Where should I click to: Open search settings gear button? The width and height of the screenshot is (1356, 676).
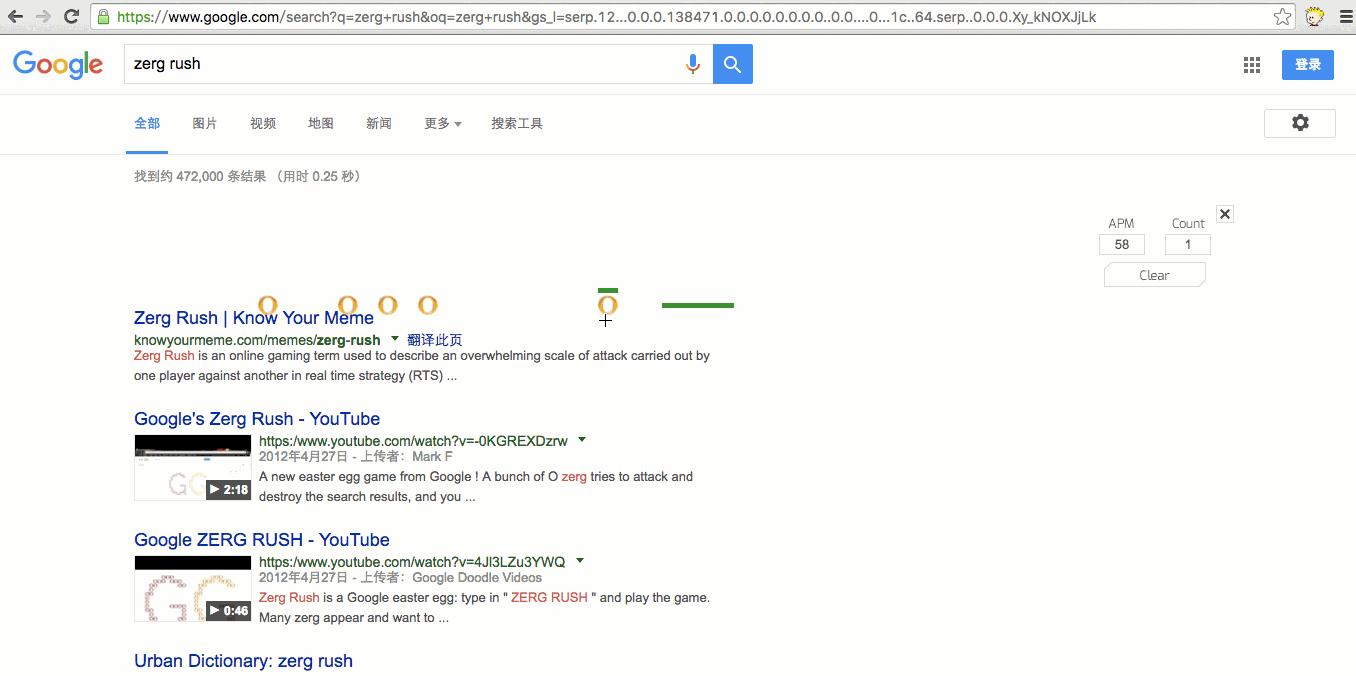[x=1300, y=123]
